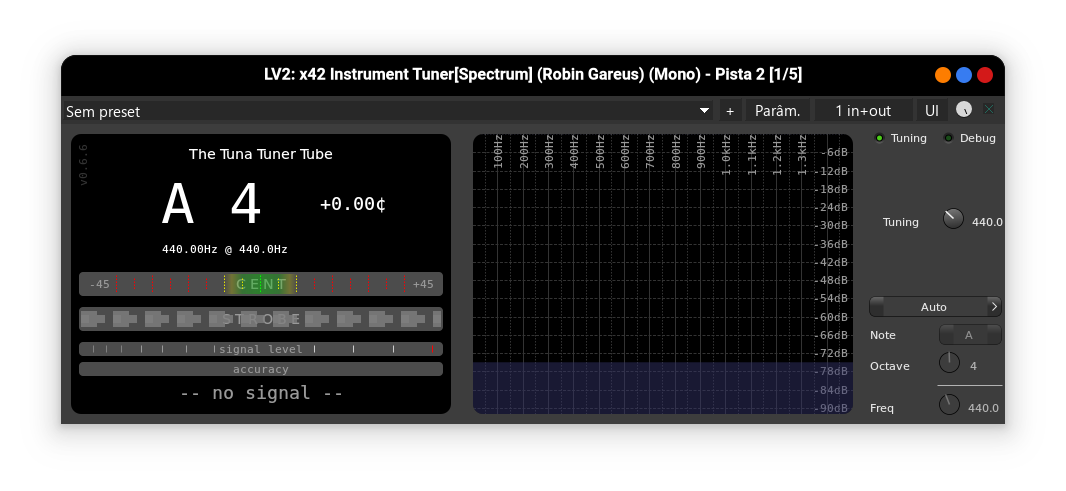This screenshot has width=1066, height=491.
Task: Click the '-- no signal --' status text
Action: [x=261, y=393]
